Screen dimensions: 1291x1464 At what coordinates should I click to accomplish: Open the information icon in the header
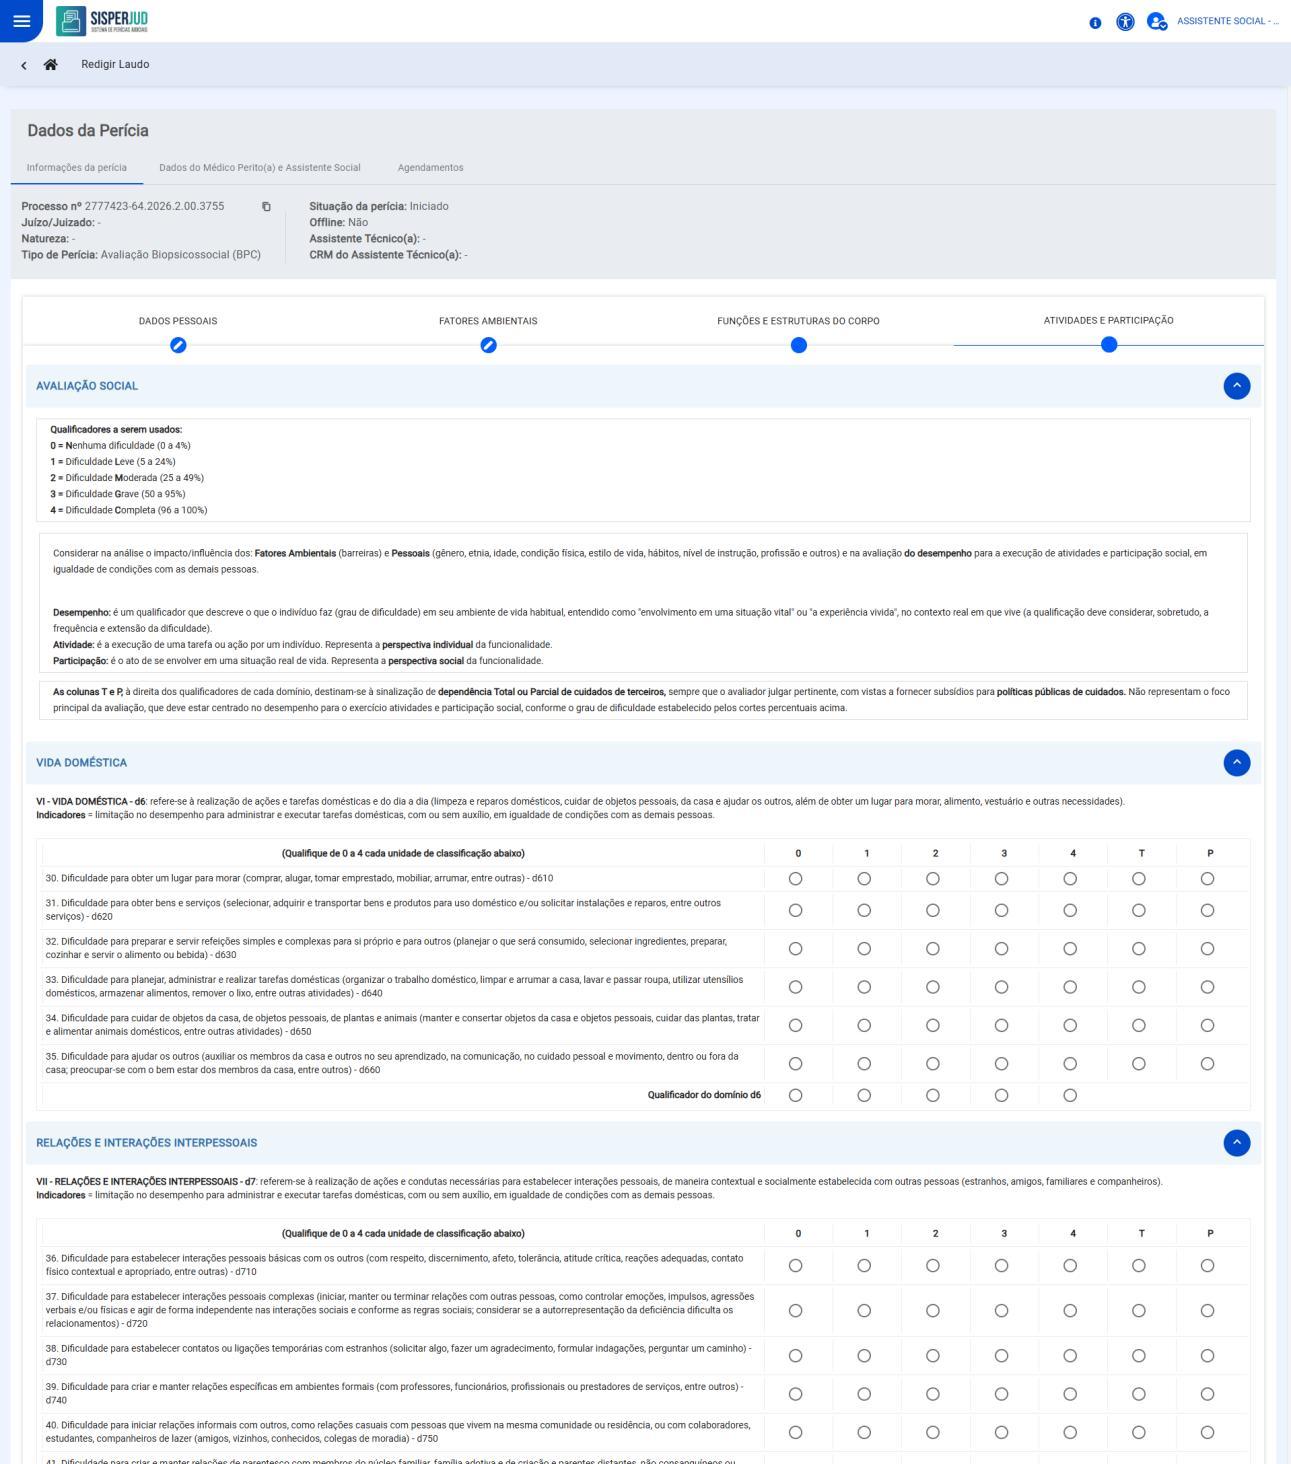pyautogui.click(x=1095, y=22)
